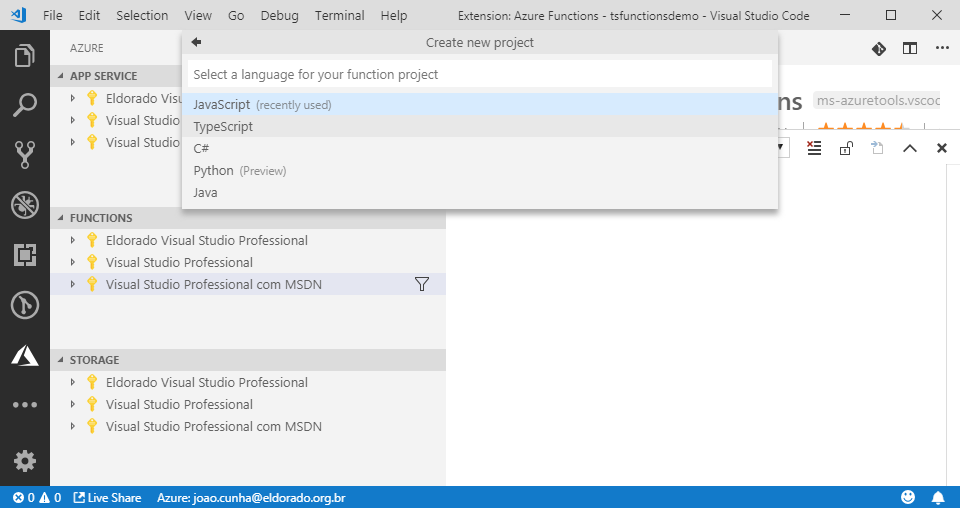Image resolution: width=960 pixels, height=508 pixels.
Task: Click the Azure account joao.cunha status item
Action: 251,498
